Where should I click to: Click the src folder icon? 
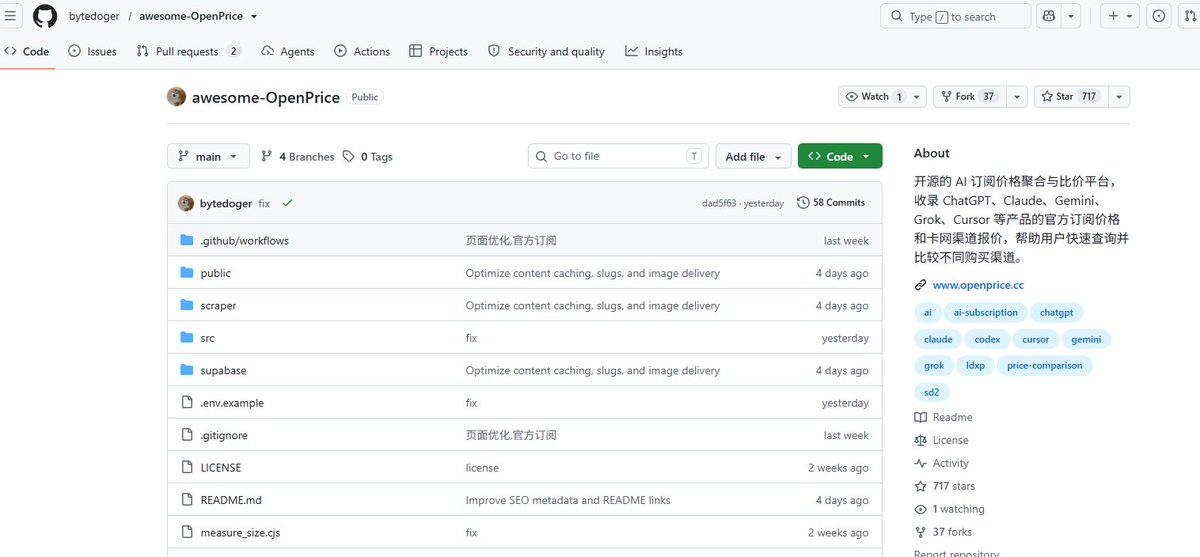[186, 338]
